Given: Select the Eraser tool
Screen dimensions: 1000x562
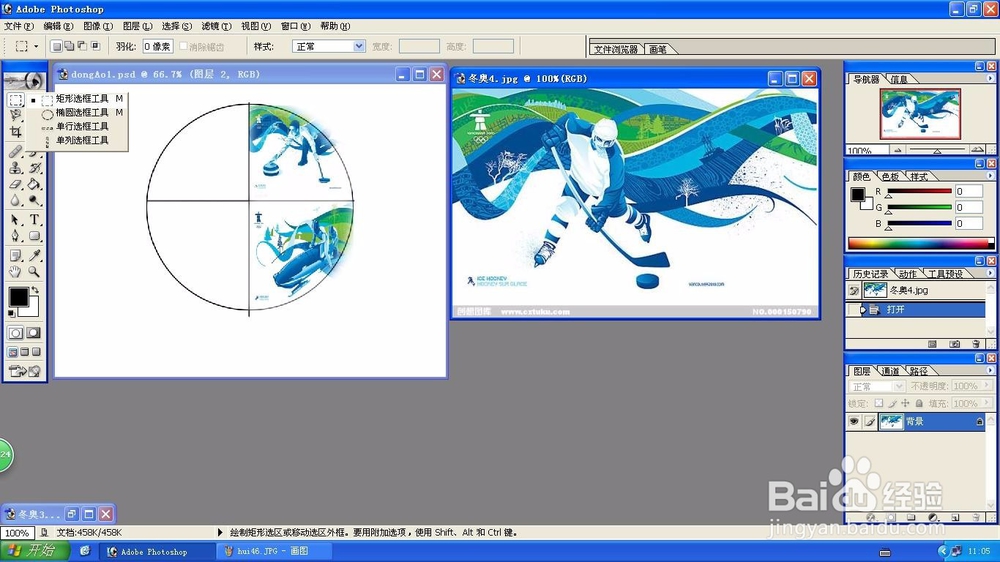Looking at the screenshot, I should tap(15, 184).
